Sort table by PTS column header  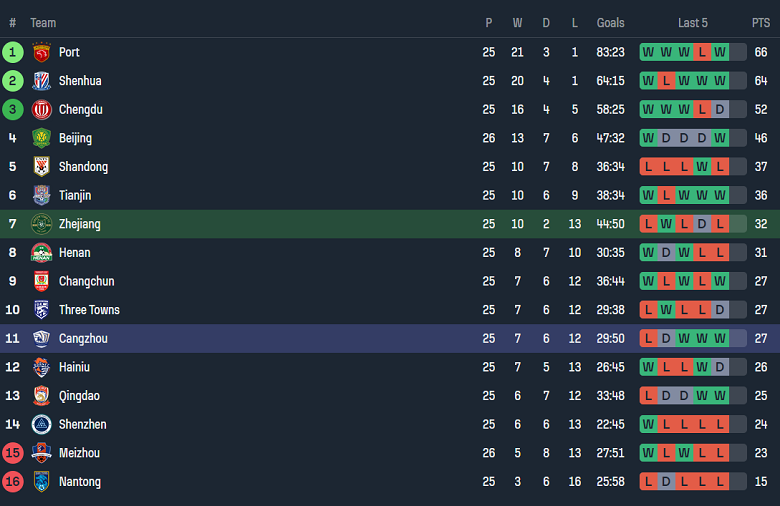[761, 23]
